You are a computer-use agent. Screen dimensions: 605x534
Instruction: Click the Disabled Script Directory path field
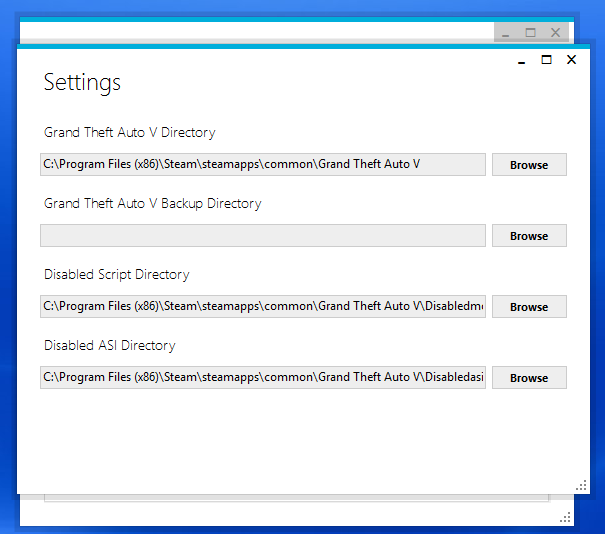pyautogui.click(x=263, y=307)
